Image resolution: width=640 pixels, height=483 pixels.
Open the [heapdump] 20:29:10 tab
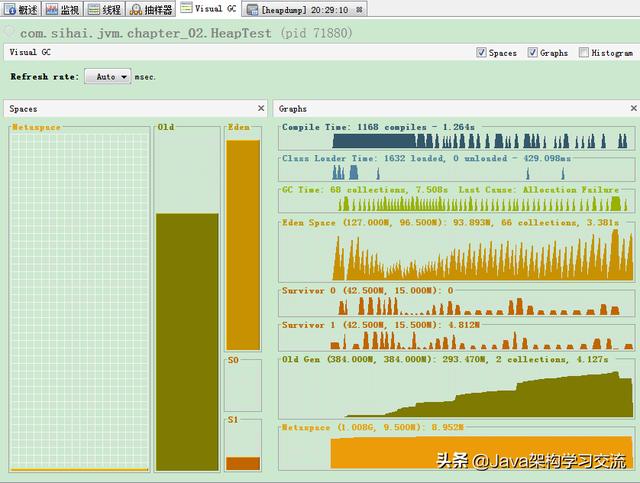pos(304,9)
